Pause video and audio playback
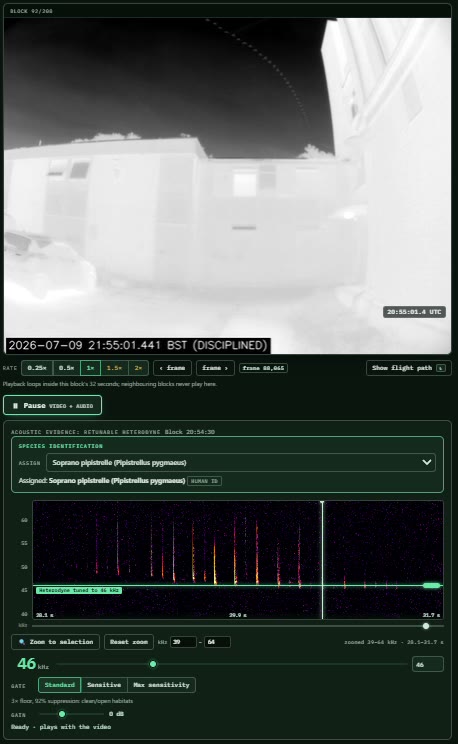 (x=52, y=405)
